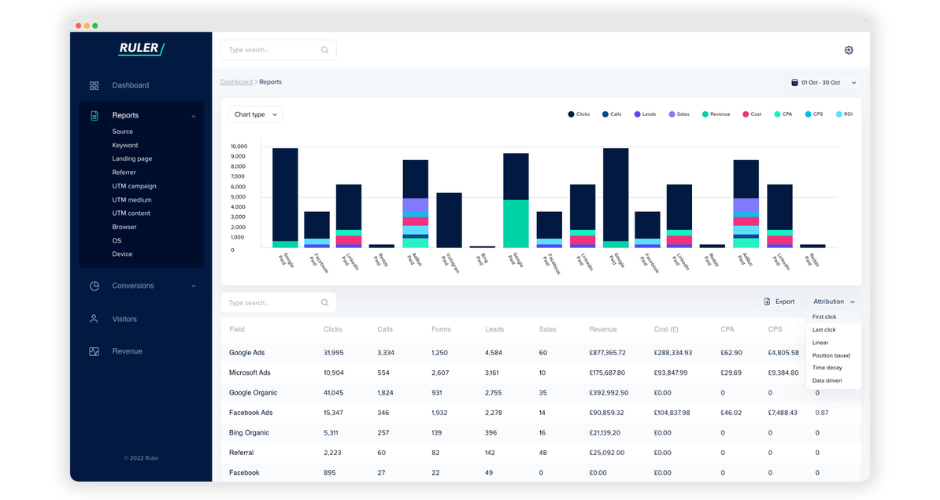
Task: Toggle the Revenue legend series
Action: click(716, 114)
